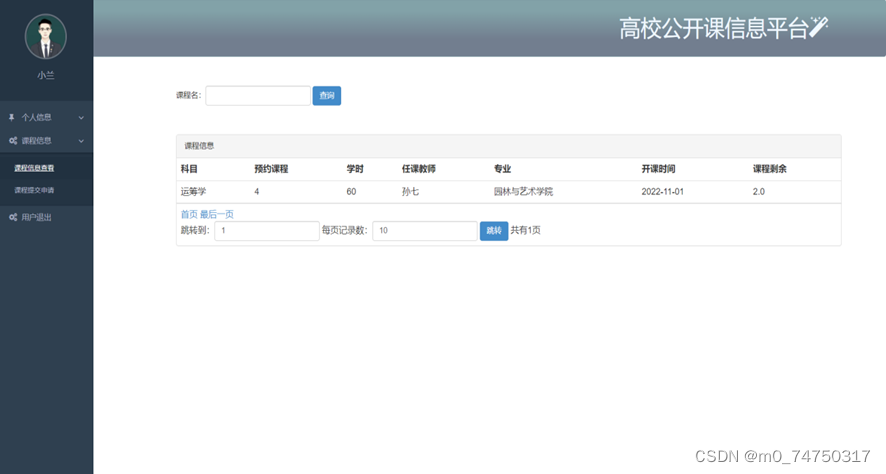This screenshot has height=474, width=886.
Task: Click the 科目 column header
Action: click(189, 169)
